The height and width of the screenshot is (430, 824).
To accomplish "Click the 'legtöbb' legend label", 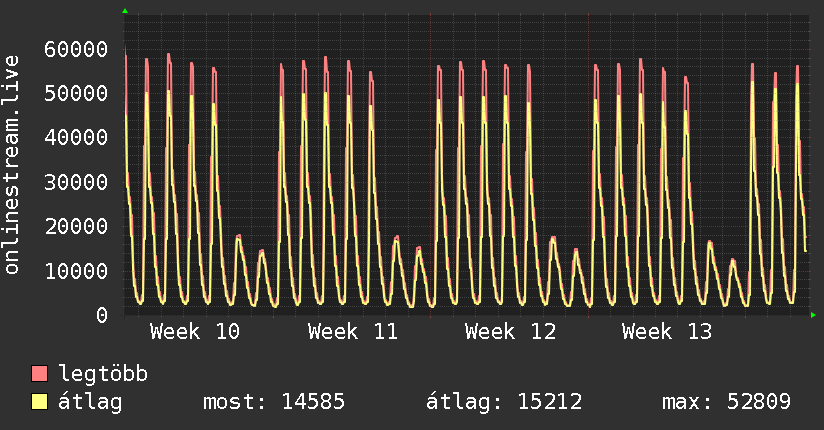I will pos(103,374).
